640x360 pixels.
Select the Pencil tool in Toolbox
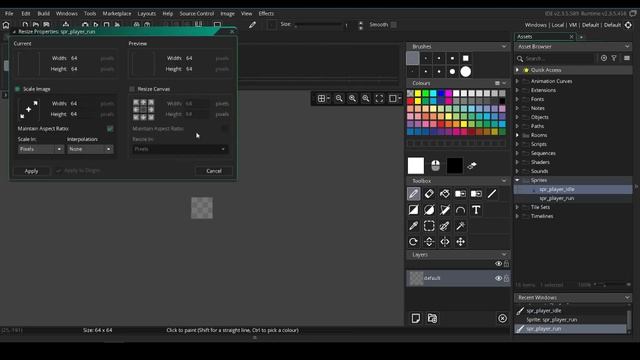(413, 194)
